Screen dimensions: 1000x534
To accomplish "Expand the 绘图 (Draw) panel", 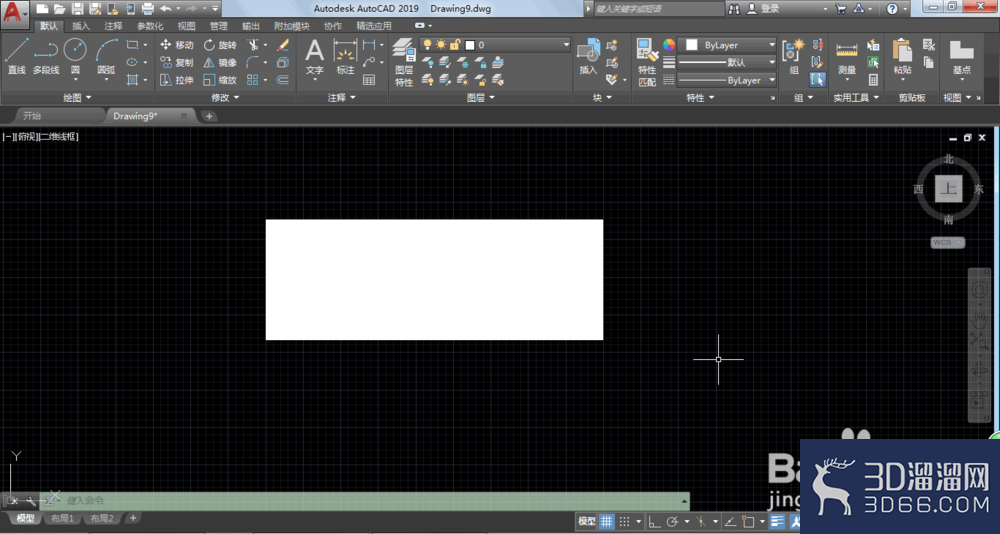I will 77,98.
